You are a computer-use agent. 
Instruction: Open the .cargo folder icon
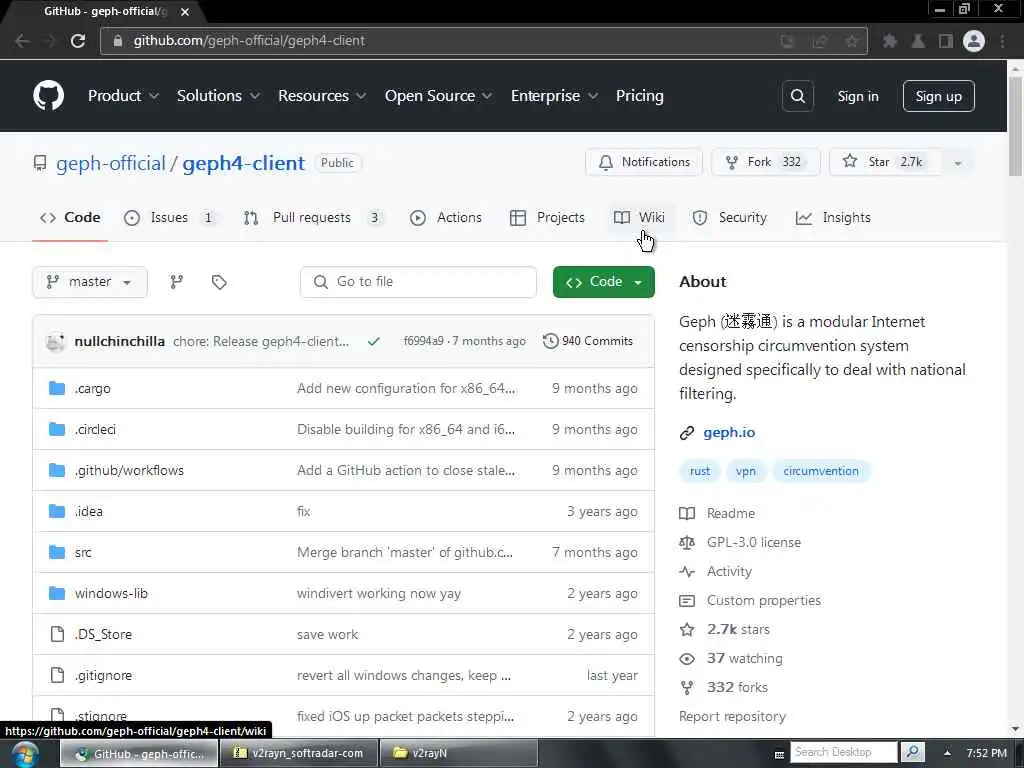[x=57, y=389]
